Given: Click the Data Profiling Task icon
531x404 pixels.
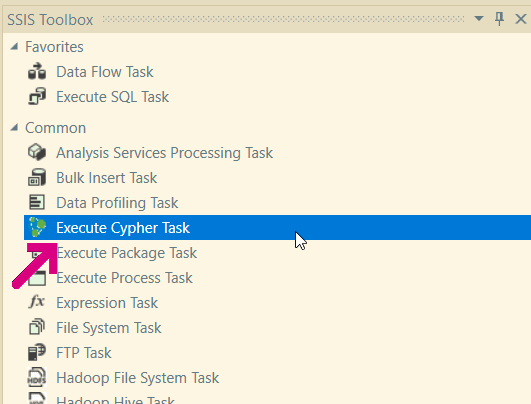Looking at the screenshot, I should click(37, 203).
